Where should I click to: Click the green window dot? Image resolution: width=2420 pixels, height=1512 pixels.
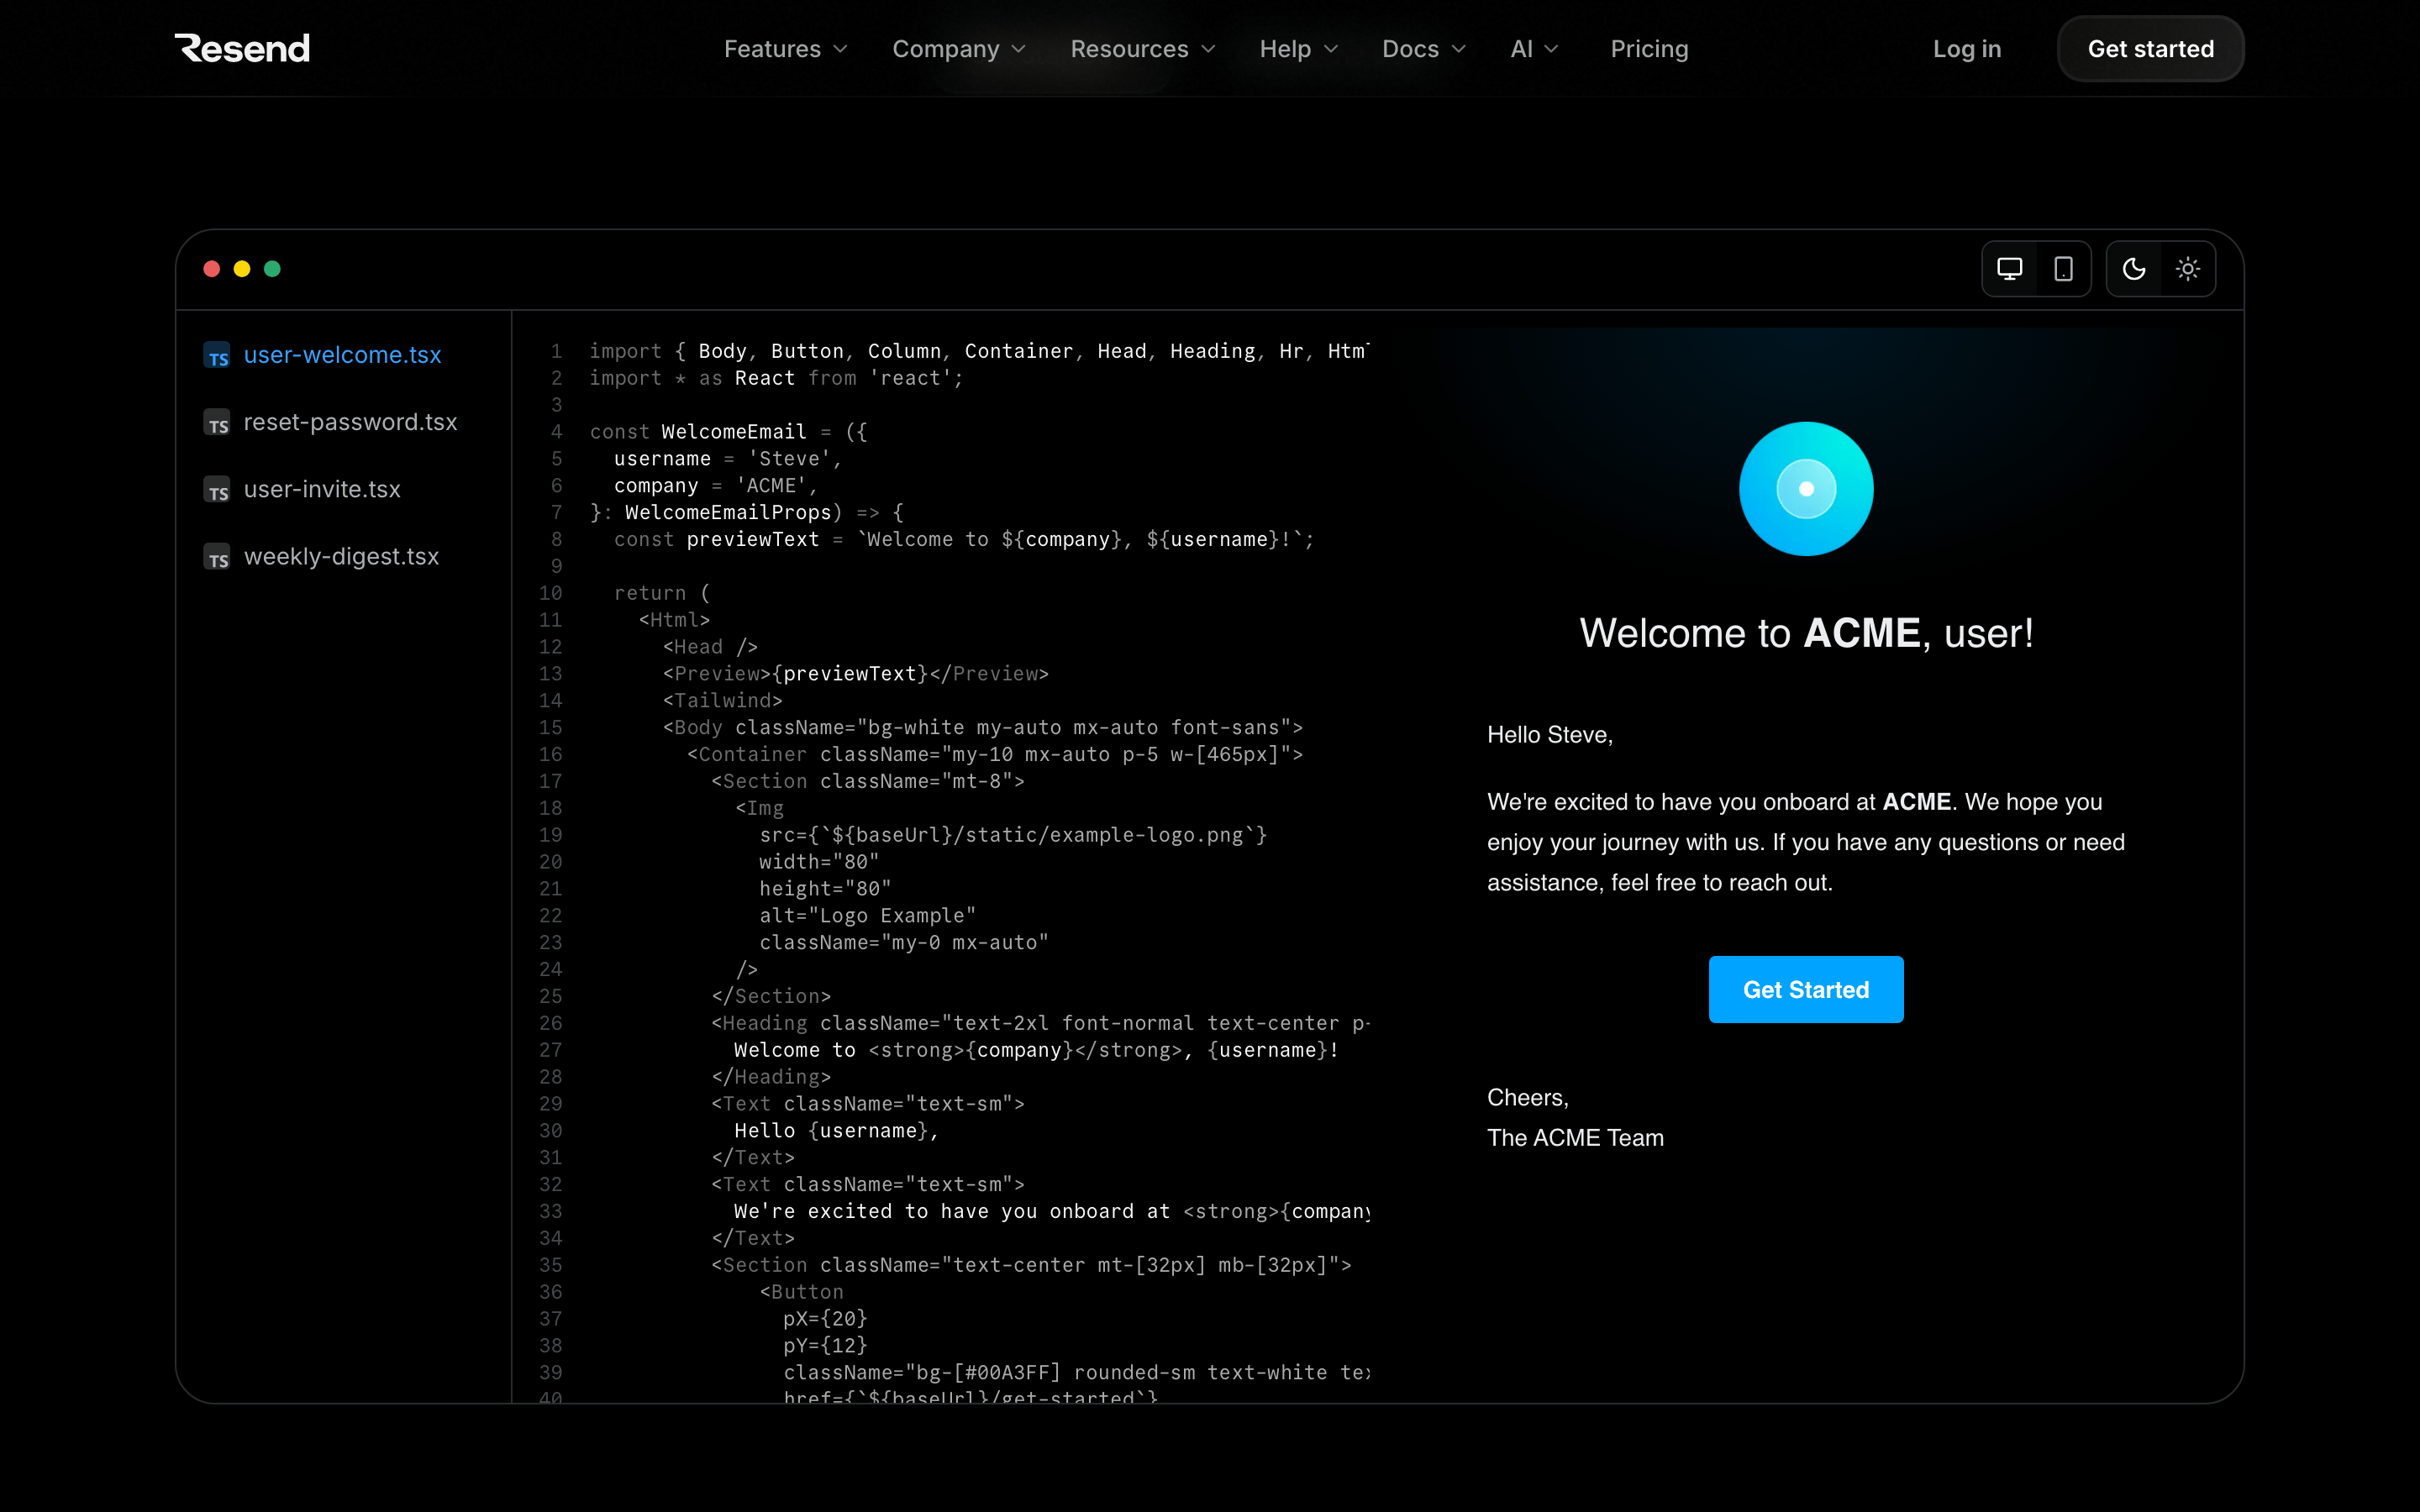point(272,269)
